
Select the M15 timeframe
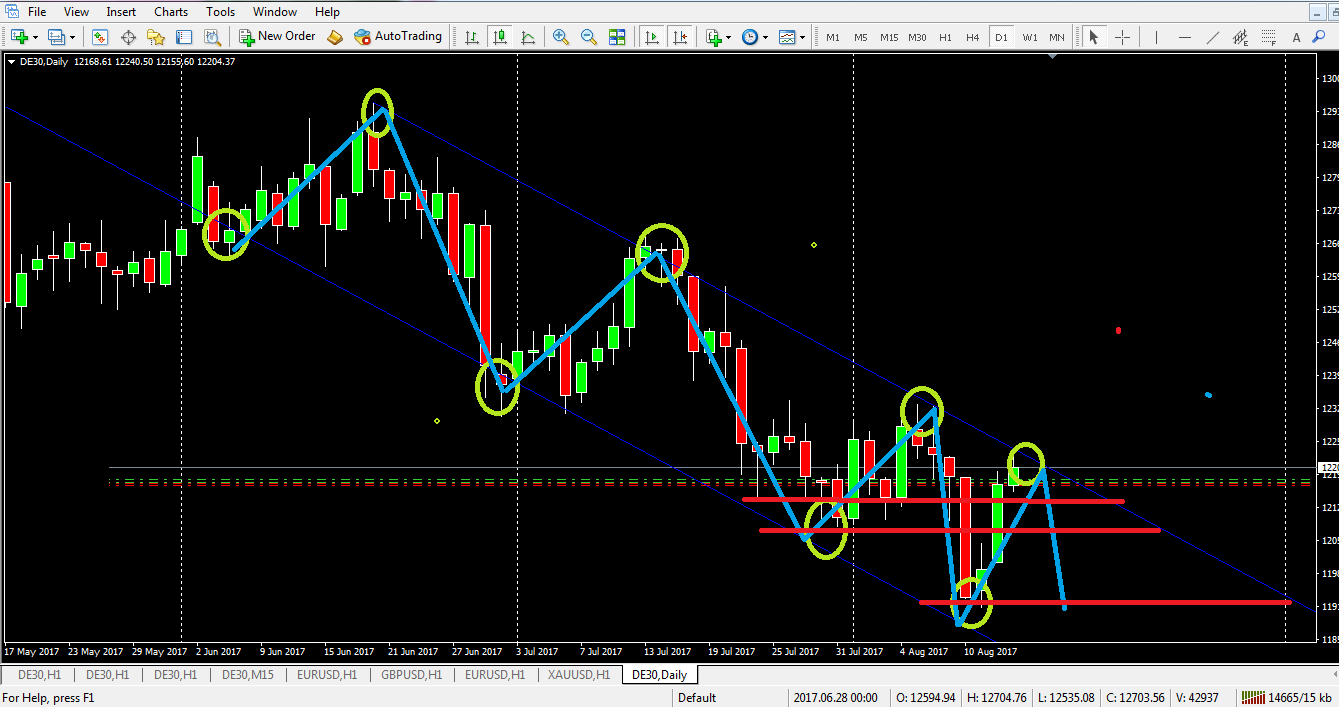889,37
